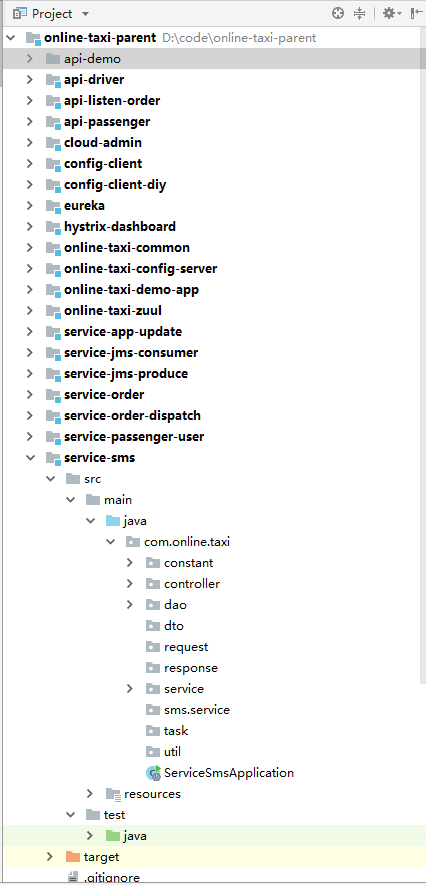Select the hystrix-dashboard module

click(x=120, y=226)
